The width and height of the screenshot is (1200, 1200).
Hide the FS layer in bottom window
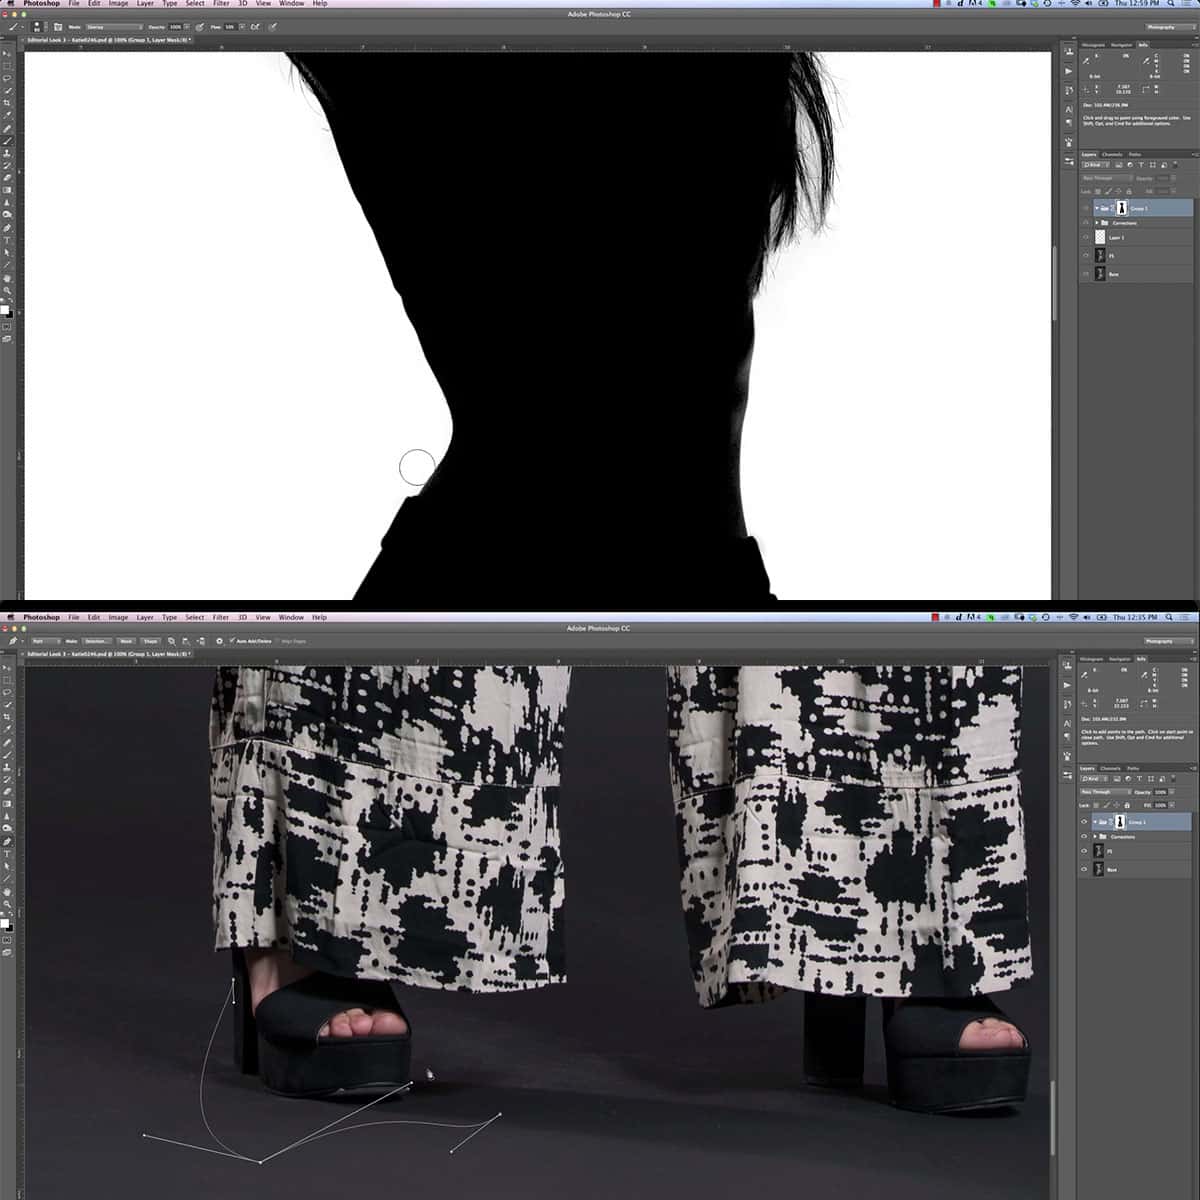(x=1084, y=851)
